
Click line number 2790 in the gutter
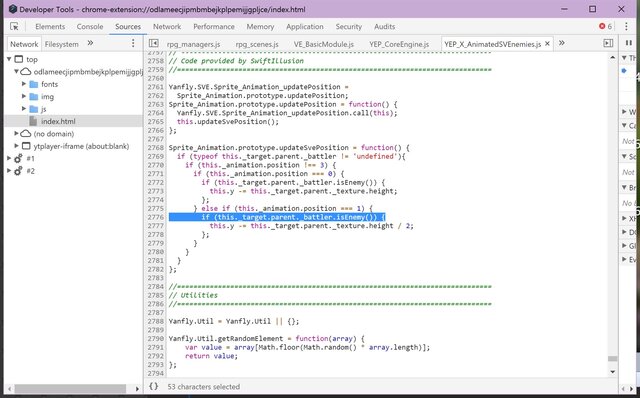click(x=156, y=338)
